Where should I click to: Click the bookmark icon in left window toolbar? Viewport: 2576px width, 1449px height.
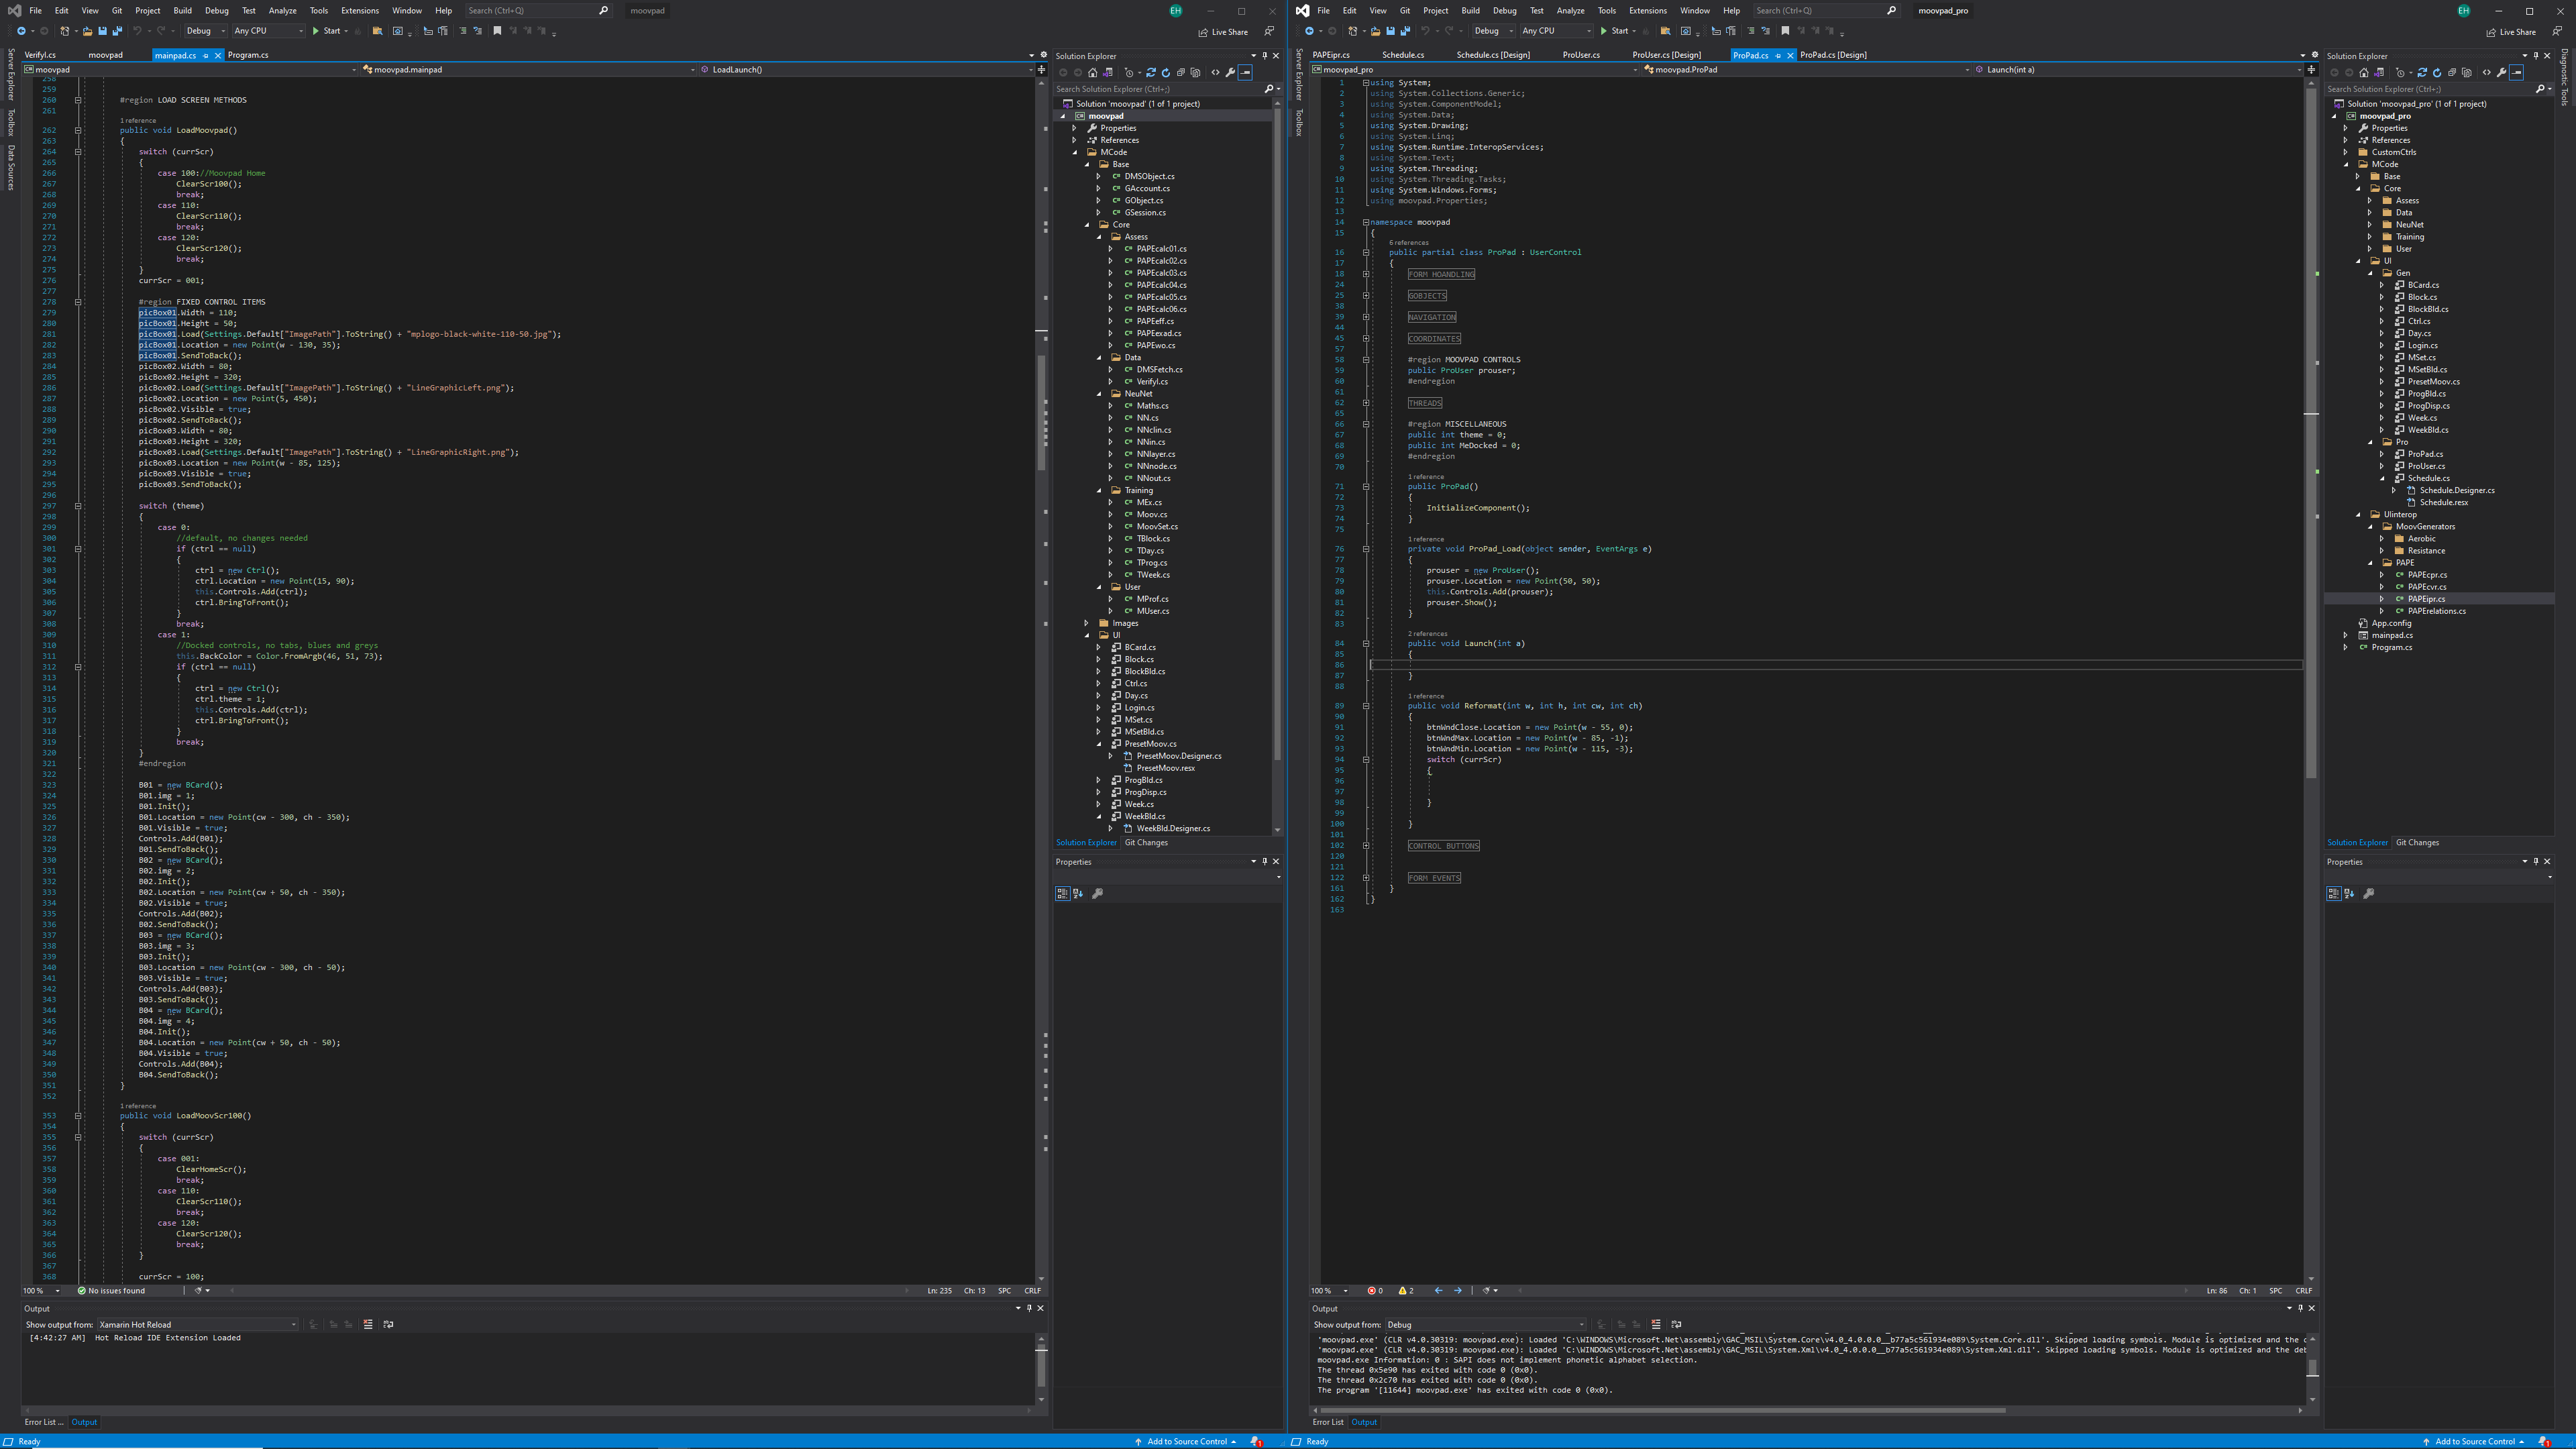(x=497, y=31)
